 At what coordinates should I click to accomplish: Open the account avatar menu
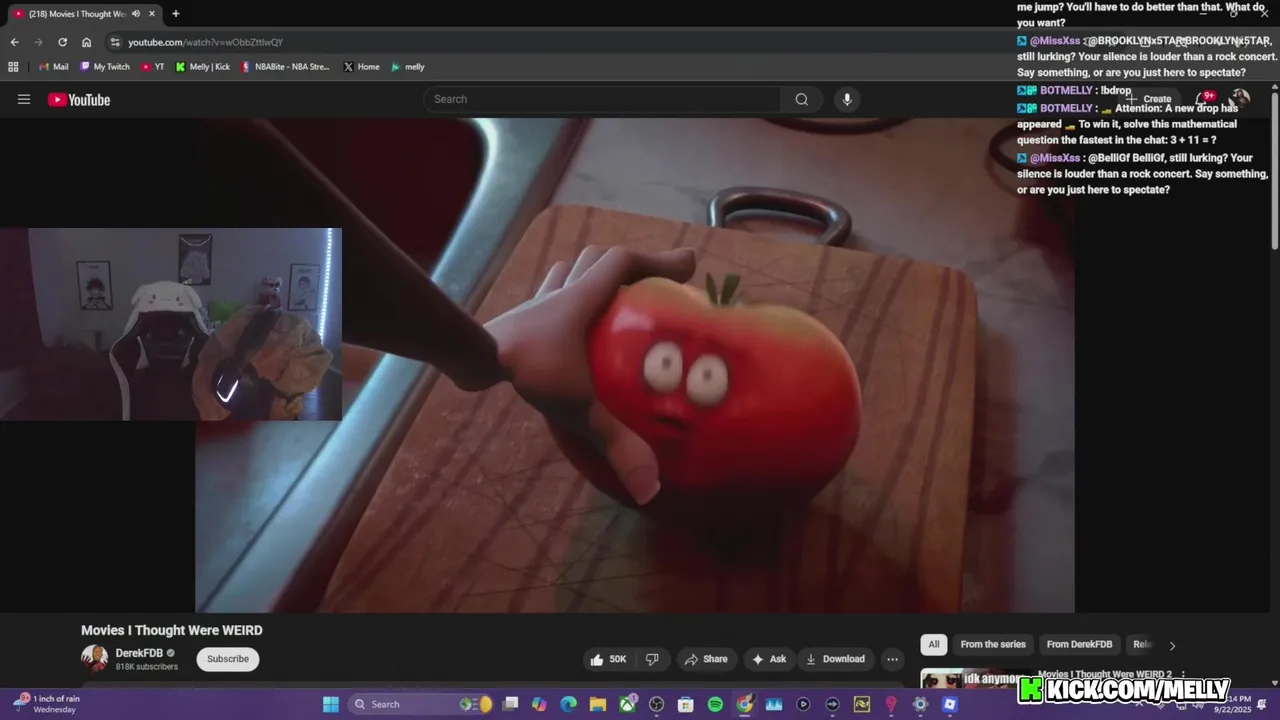pos(1240,98)
